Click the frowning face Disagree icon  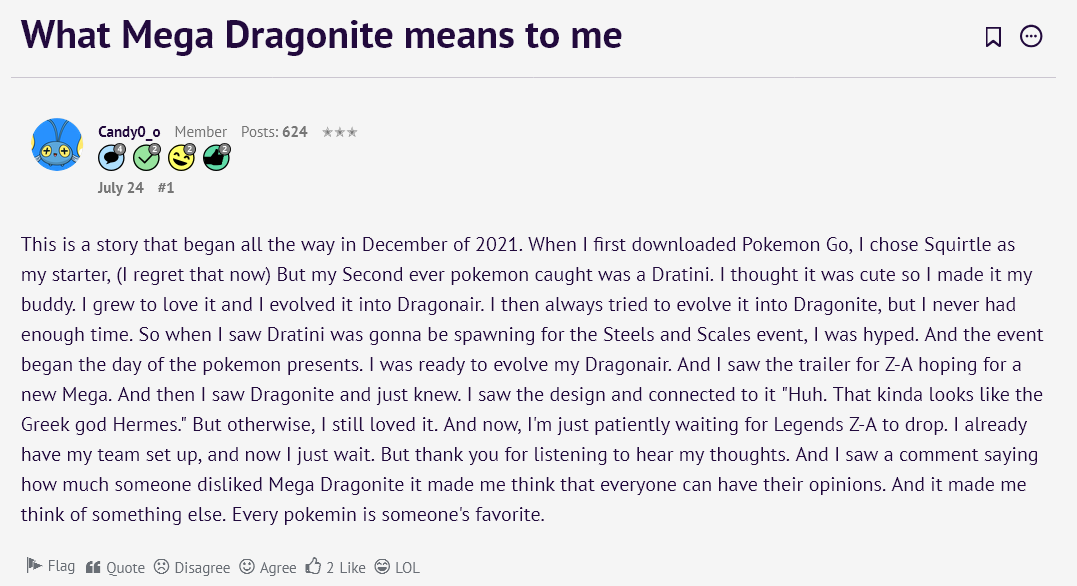pos(161,567)
